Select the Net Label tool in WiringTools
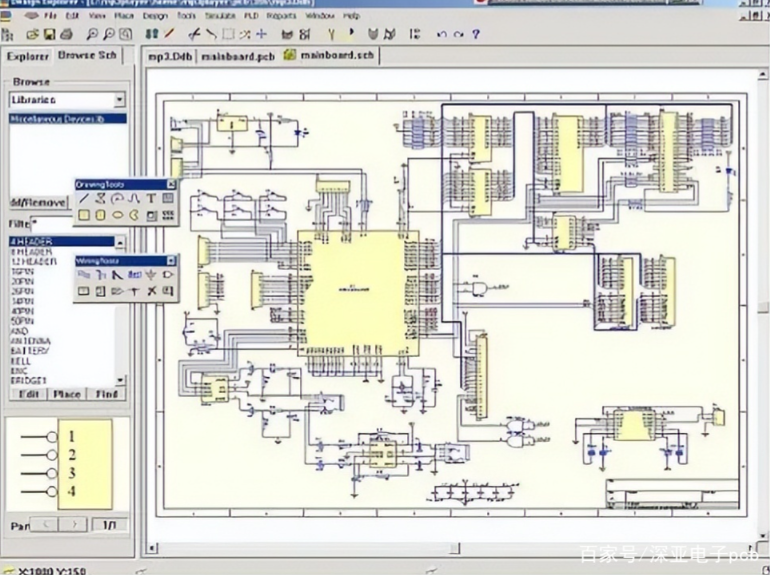The height and width of the screenshot is (575, 770). [x=134, y=274]
